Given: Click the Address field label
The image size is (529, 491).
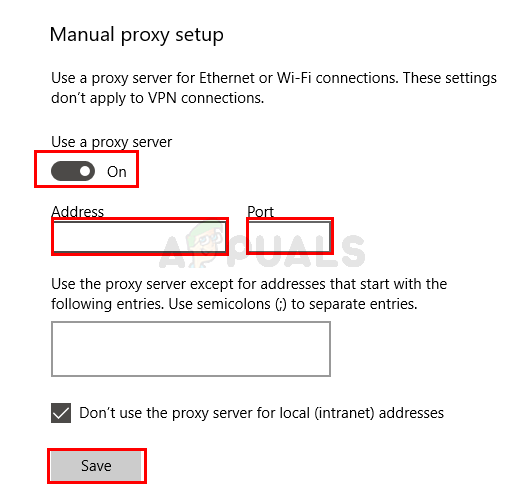Looking at the screenshot, I should click(78, 212).
